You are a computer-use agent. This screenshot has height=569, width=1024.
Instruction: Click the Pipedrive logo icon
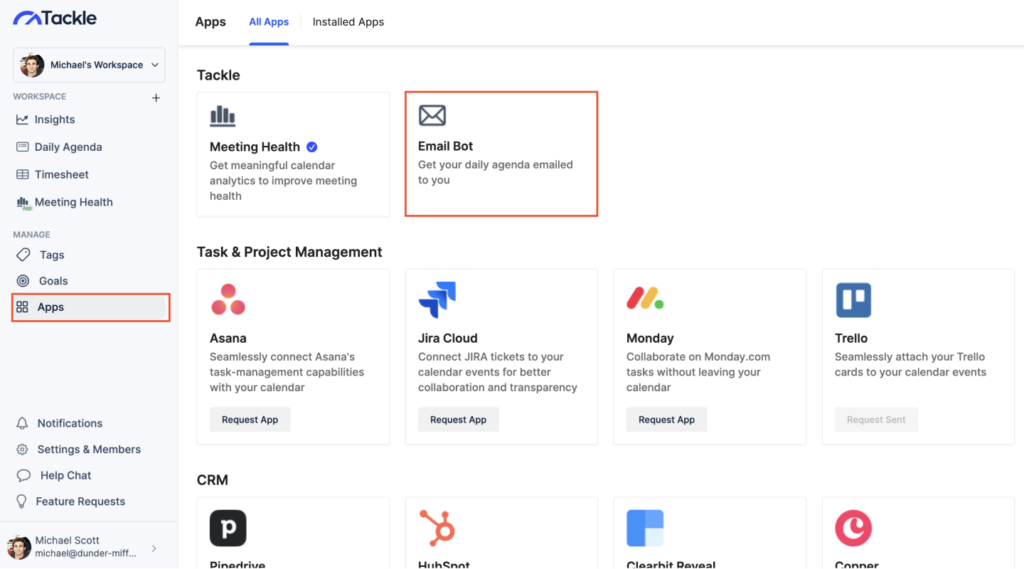click(x=228, y=528)
